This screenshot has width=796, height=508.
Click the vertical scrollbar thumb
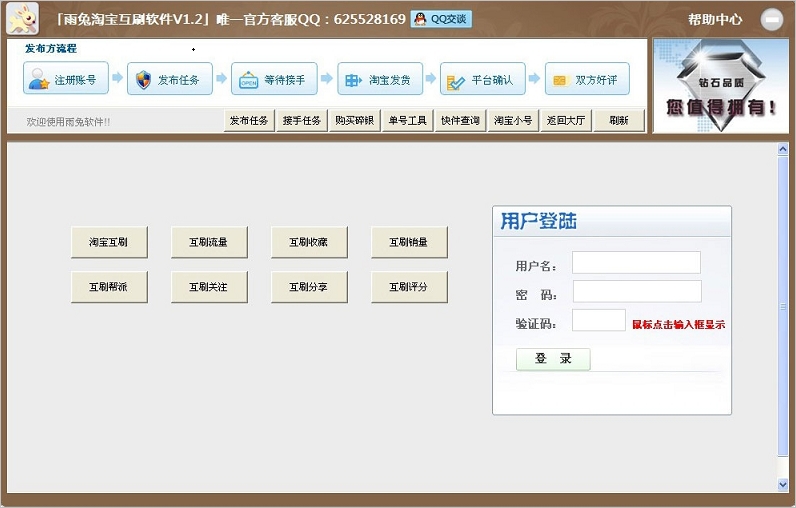783,306
